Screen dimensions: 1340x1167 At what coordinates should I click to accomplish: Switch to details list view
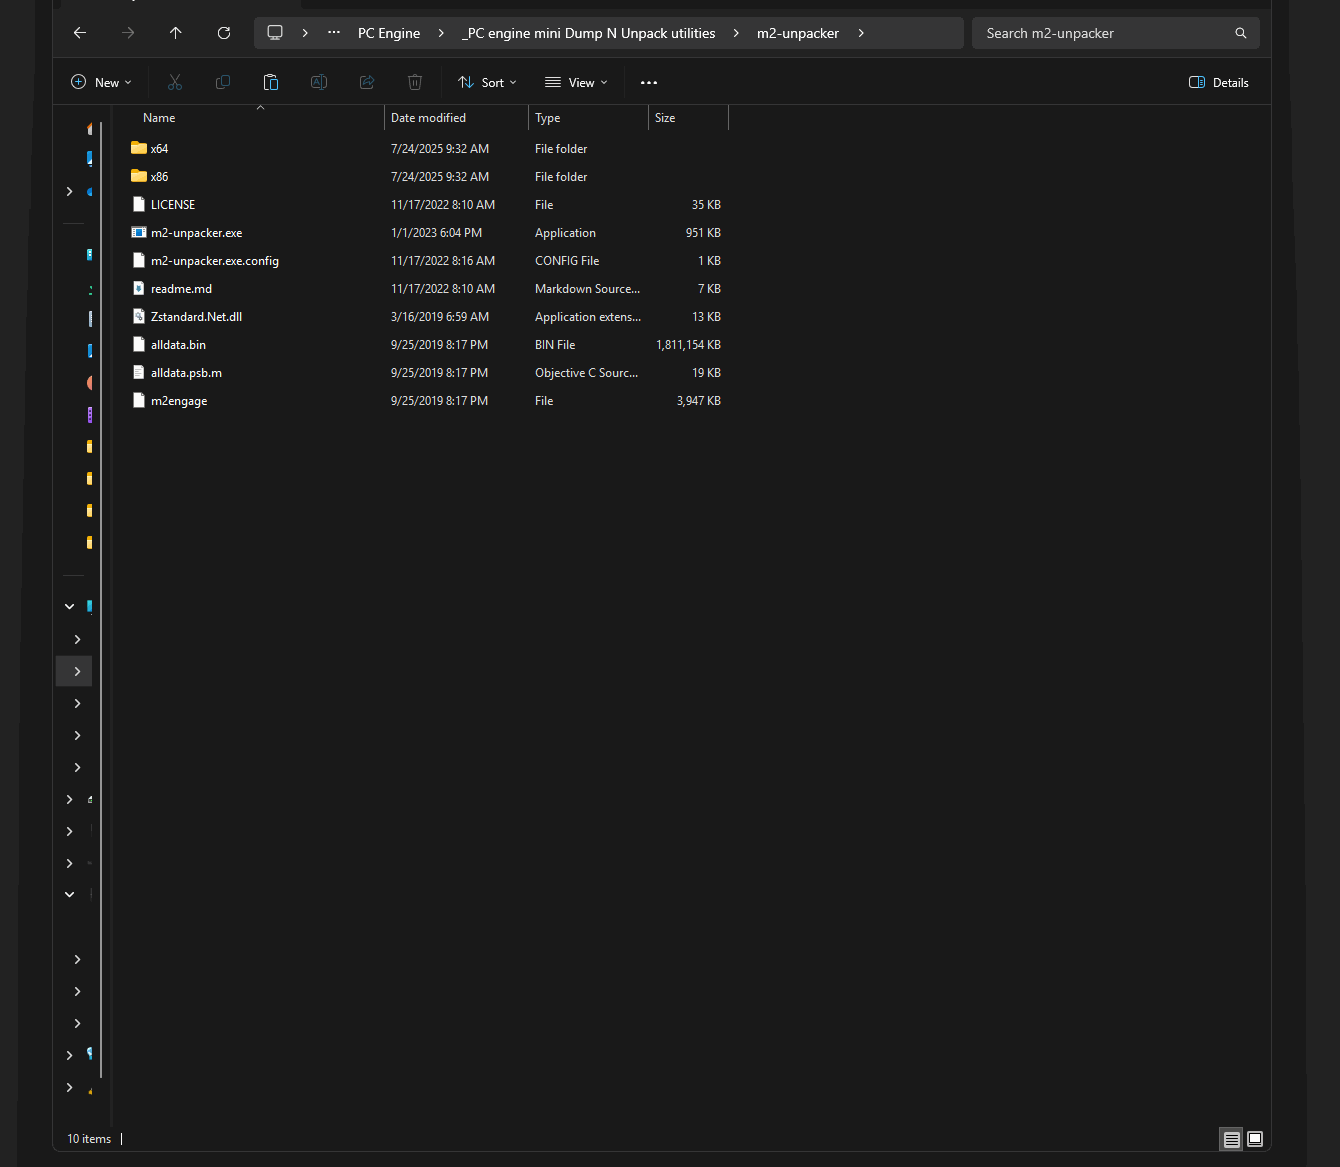pos(1231,1139)
